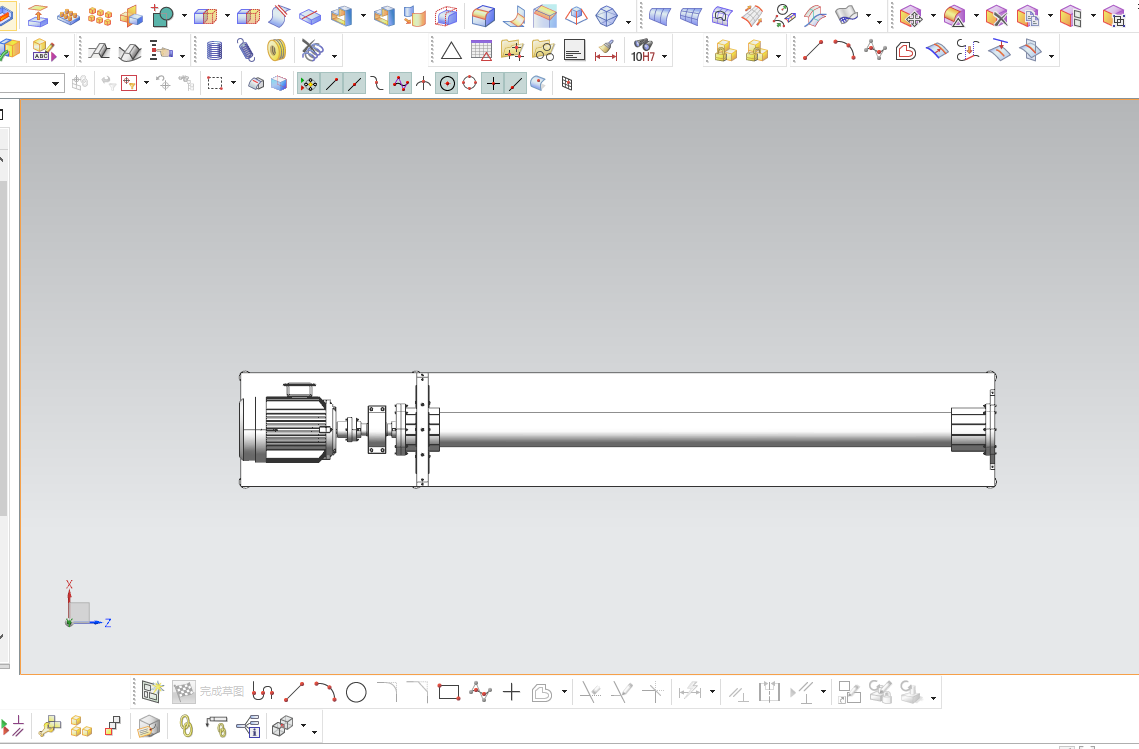Toggle the Arc Center snap option
The image size is (1139, 749).
click(447, 84)
